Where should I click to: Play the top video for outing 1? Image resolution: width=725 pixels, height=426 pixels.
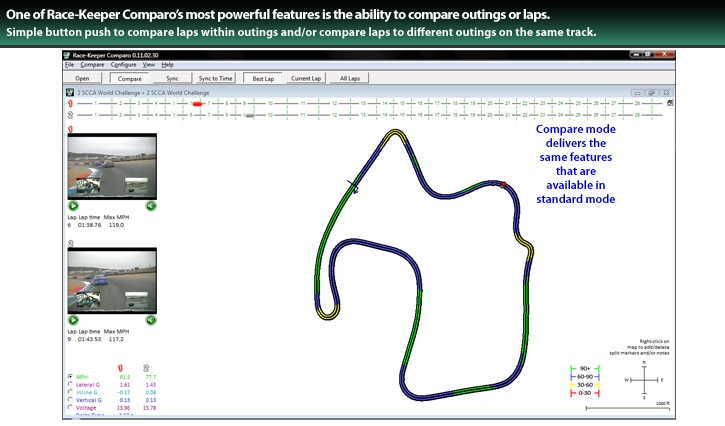[x=73, y=206]
